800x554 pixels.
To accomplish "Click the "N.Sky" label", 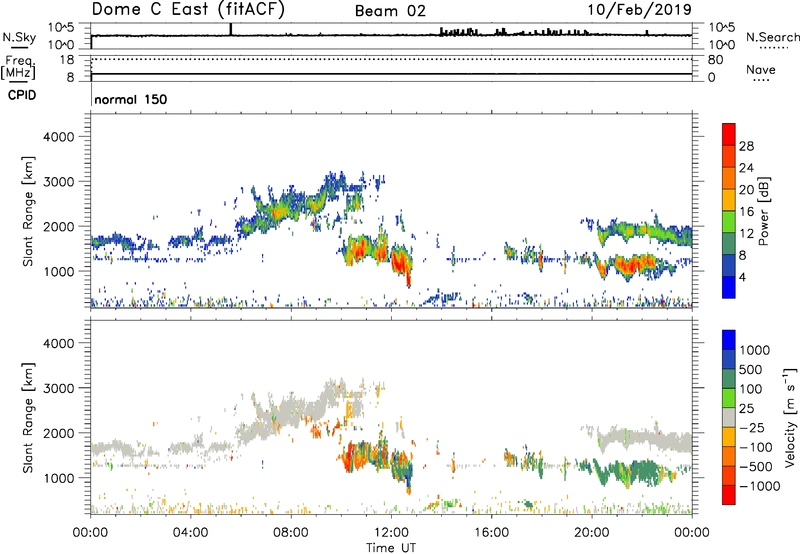I will coord(19,37).
